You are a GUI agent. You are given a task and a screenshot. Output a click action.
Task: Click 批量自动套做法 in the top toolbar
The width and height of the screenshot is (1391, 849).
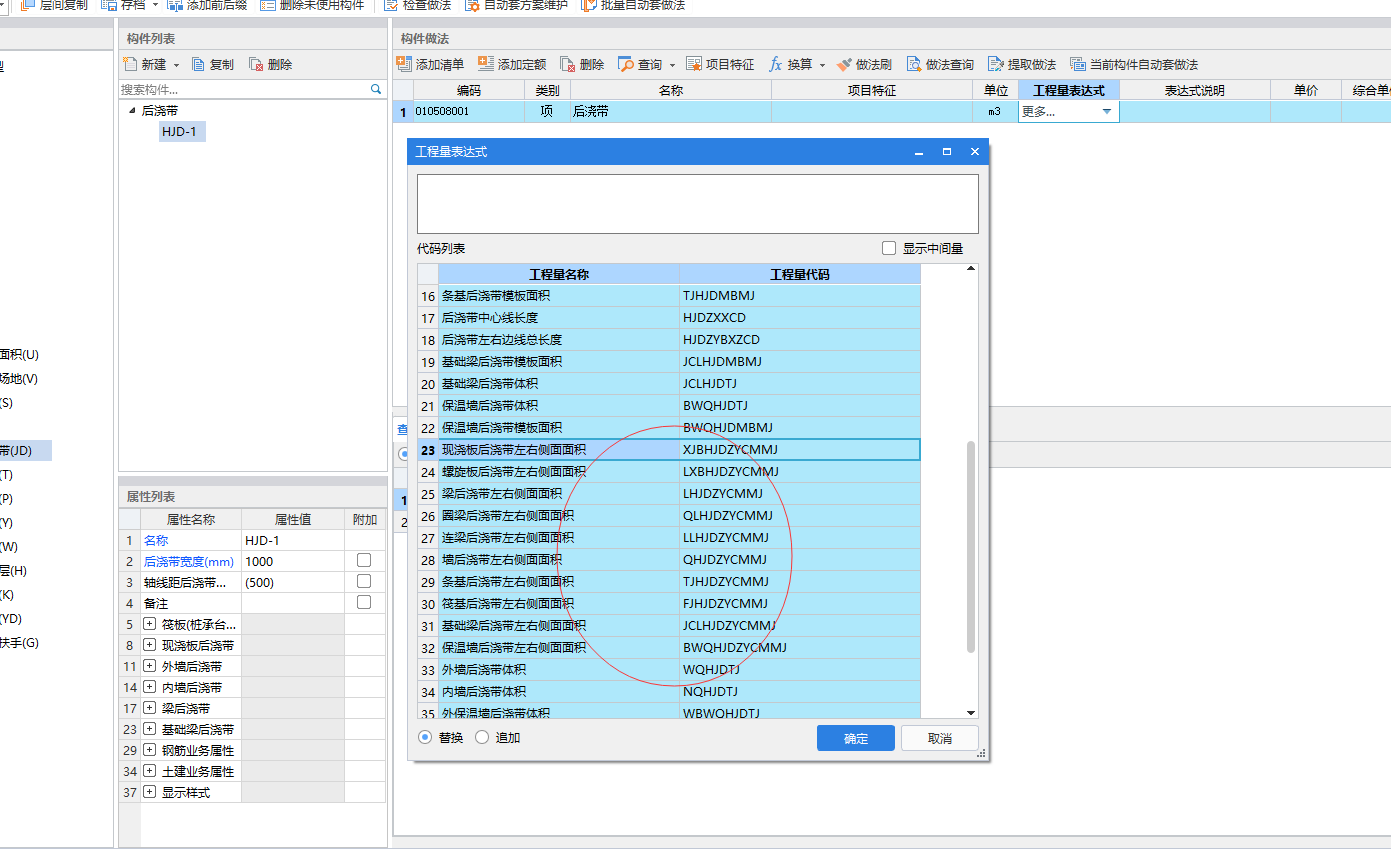[x=633, y=5]
